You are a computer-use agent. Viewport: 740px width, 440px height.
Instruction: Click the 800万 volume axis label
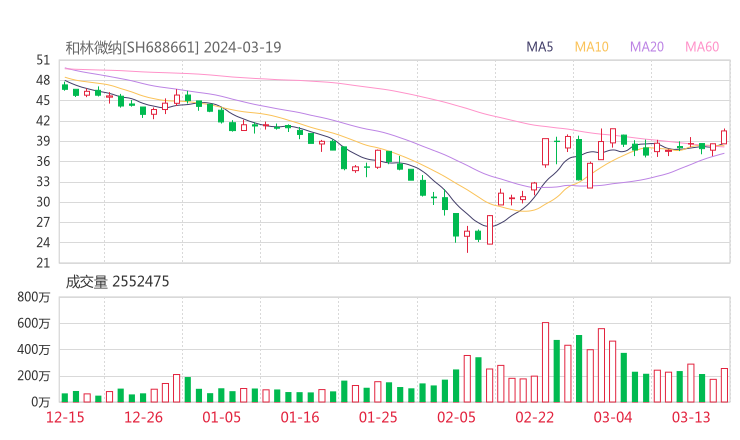(x=34, y=297)
